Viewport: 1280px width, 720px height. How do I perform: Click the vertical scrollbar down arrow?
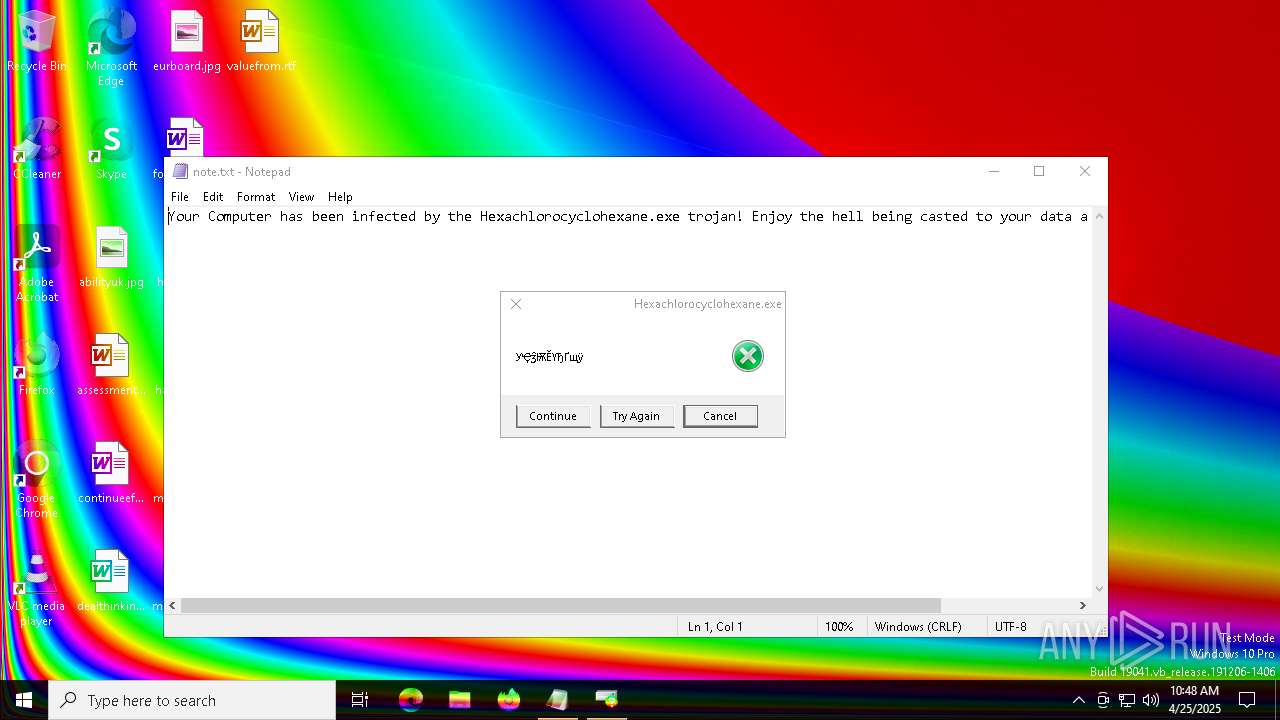1100,589
